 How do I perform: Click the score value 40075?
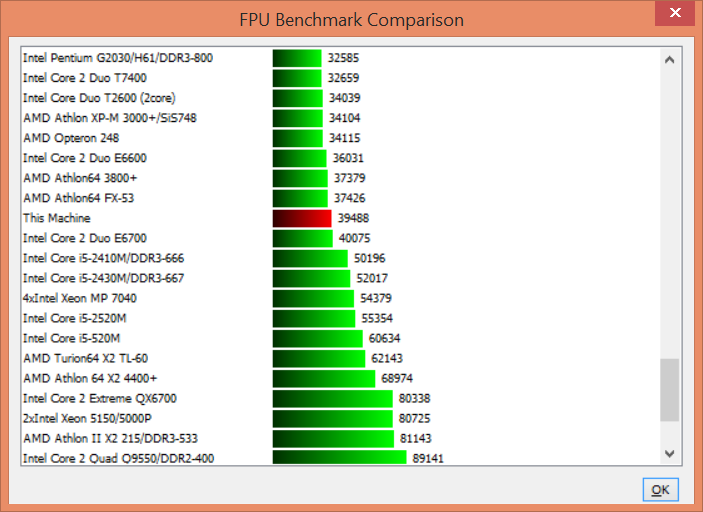(x=355, y=238)
